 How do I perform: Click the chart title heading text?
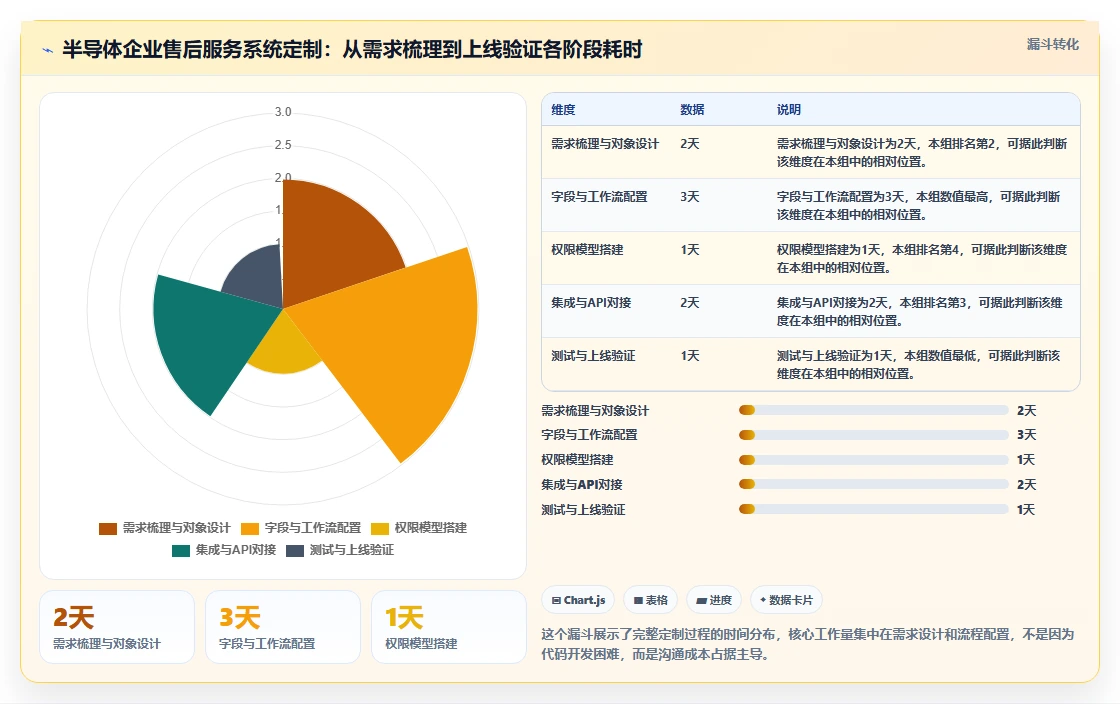click(x=352, y=50)
